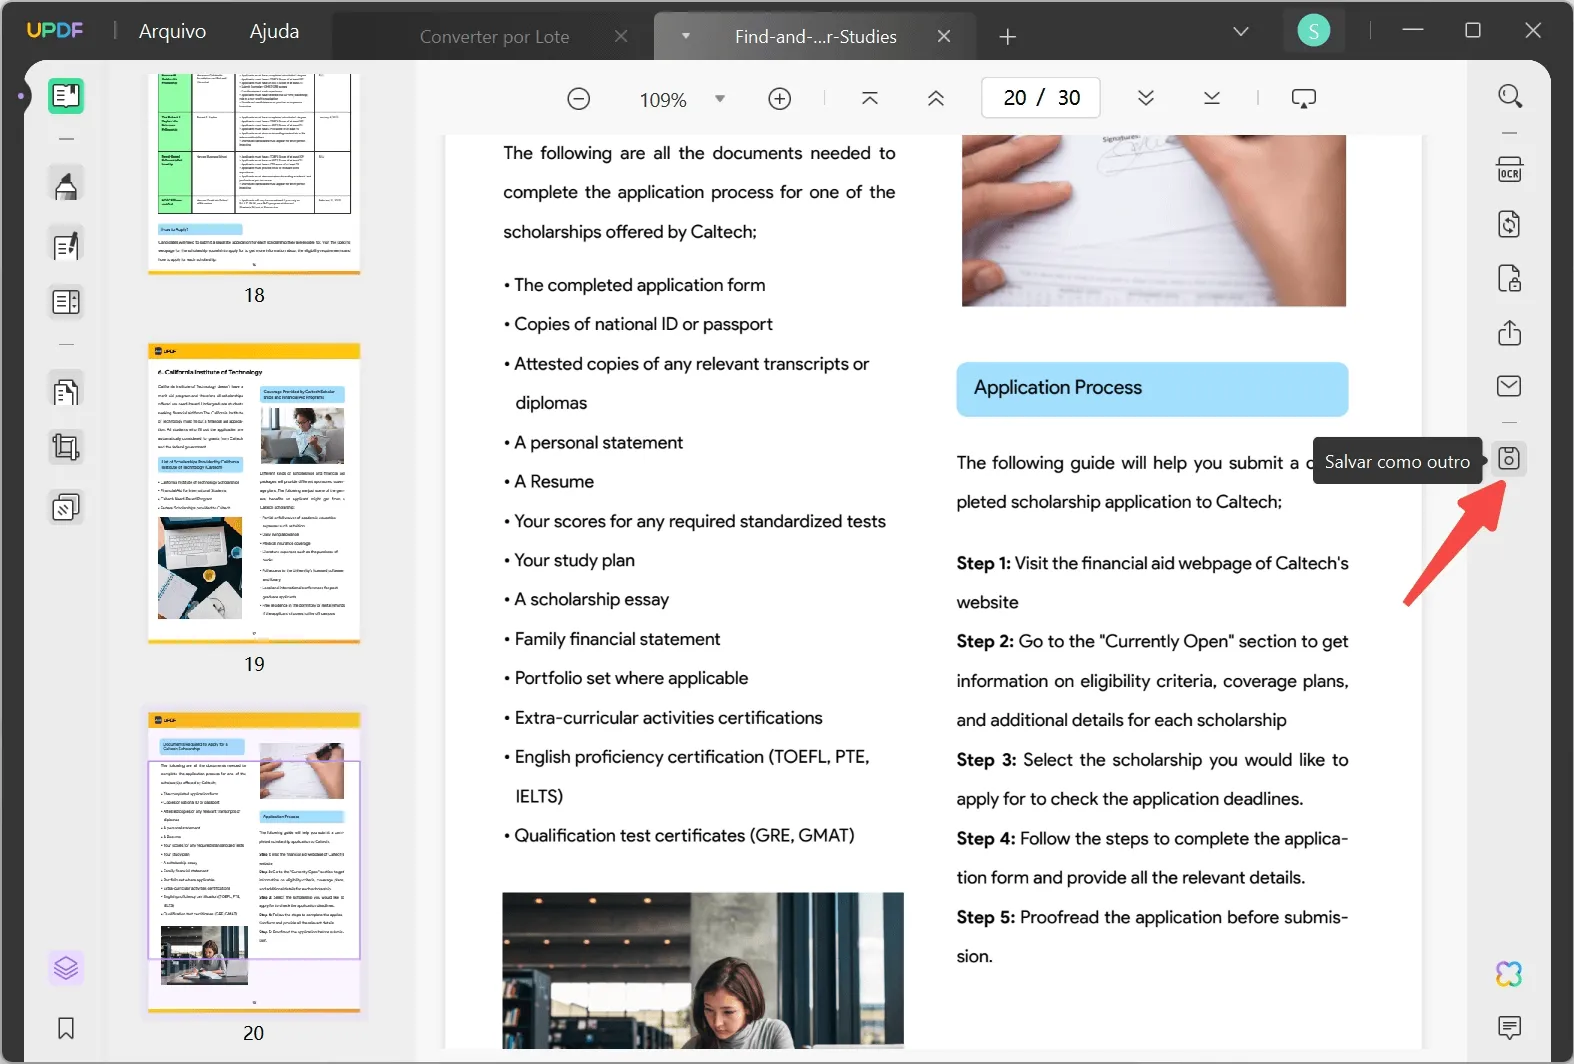The width and height of the screenshot is (1574, 1064).
Task: Expand the tab options dropdown arrow
Action: coord(686,36)
